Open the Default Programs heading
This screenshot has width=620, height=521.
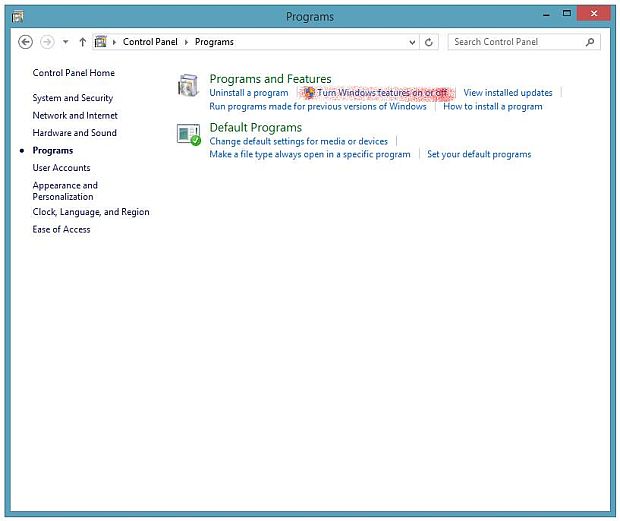(255, 127)
